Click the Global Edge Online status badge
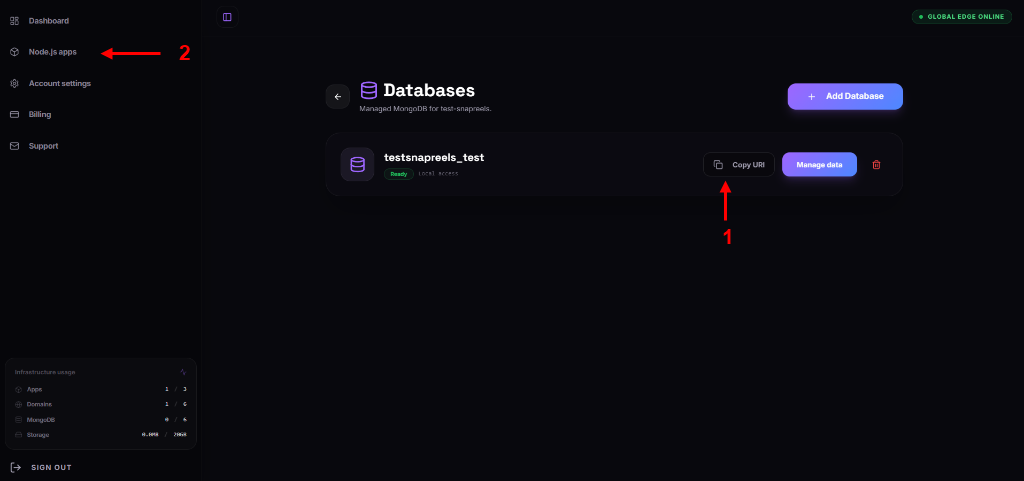 click(x=962, y=17)
